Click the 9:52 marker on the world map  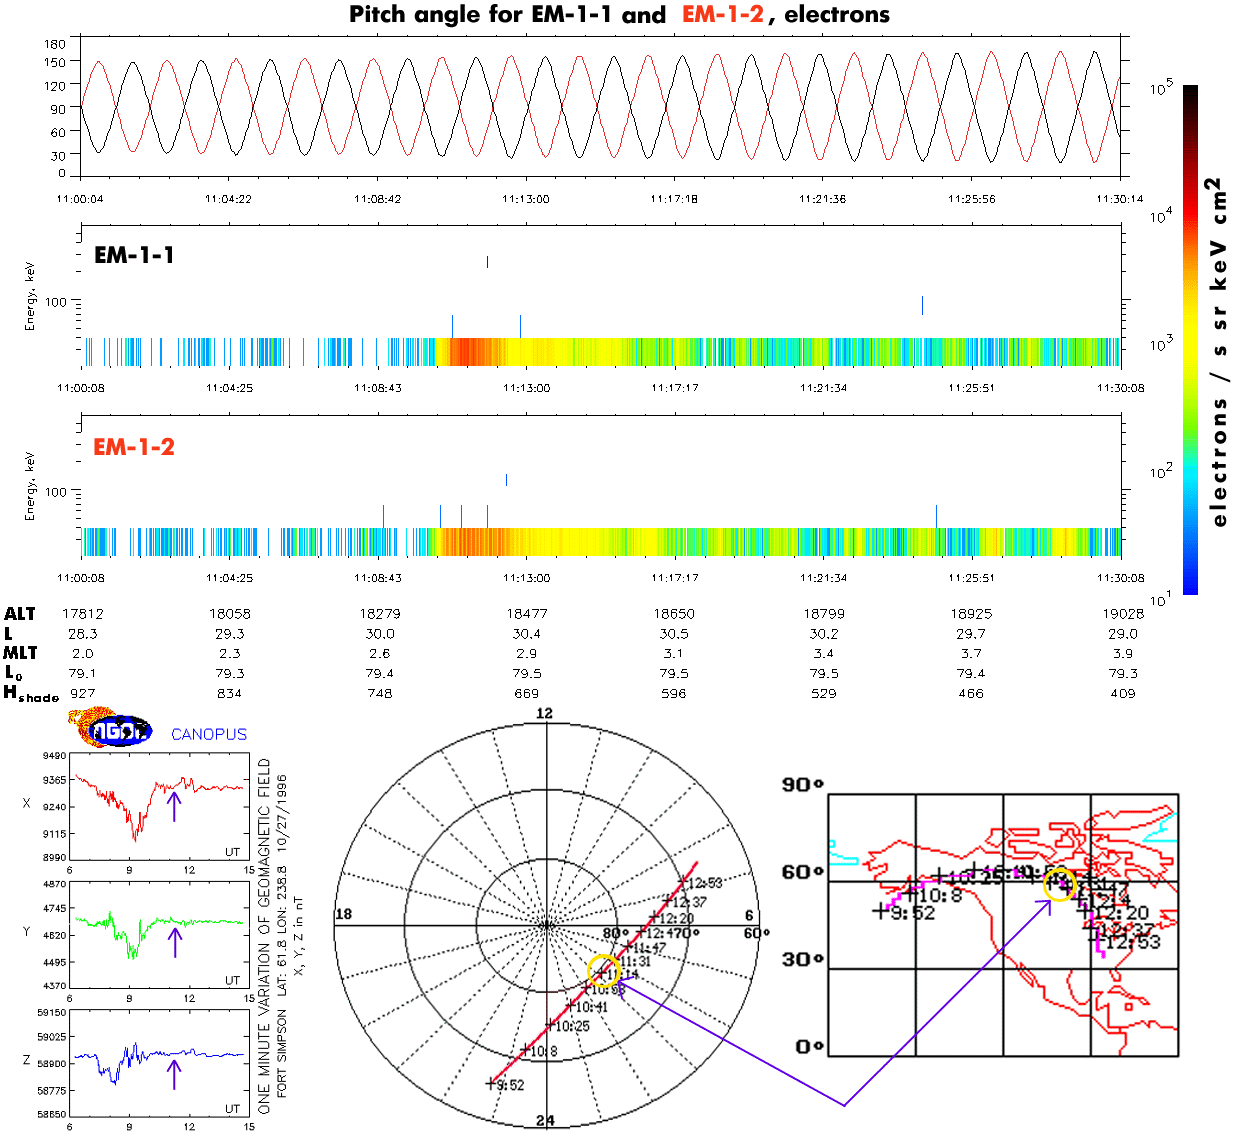coord(880,910)
